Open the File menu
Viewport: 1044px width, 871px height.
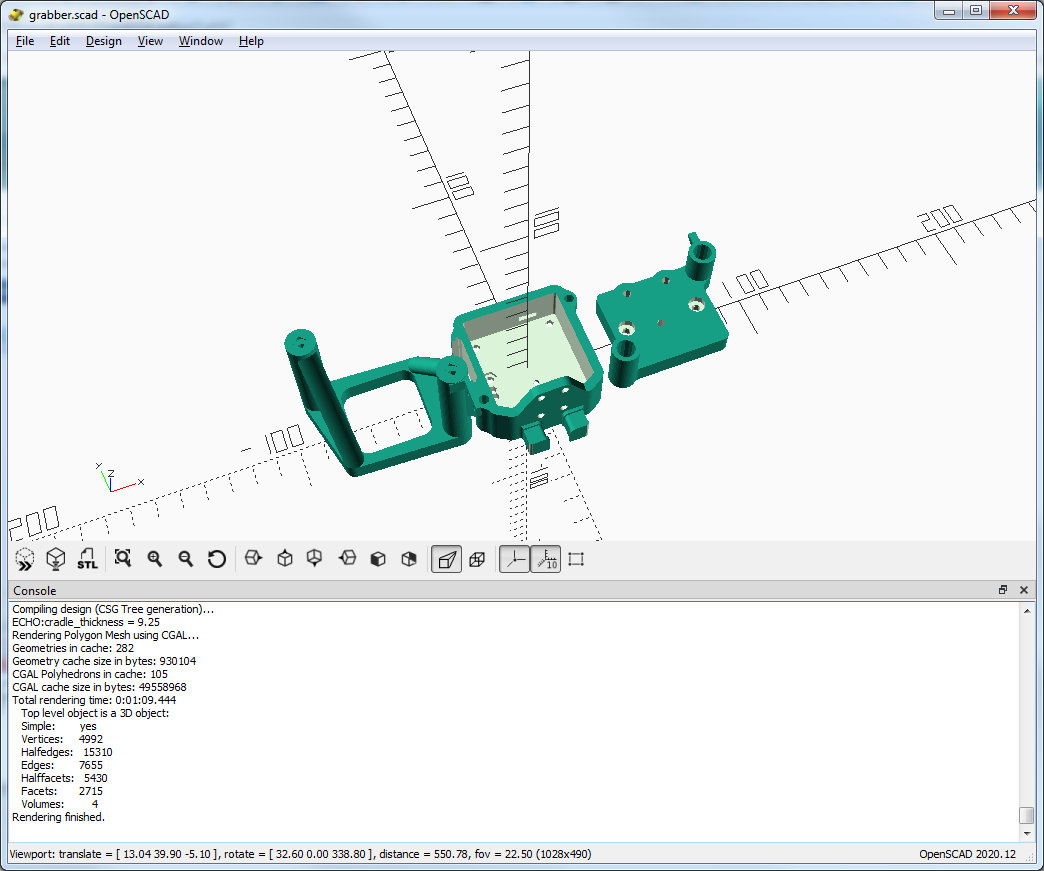[25, 41]
